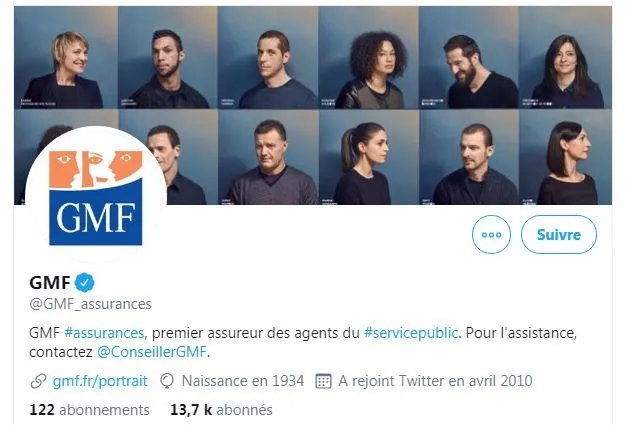View the 13,7 k abonnés list

(x=221, y=410)
